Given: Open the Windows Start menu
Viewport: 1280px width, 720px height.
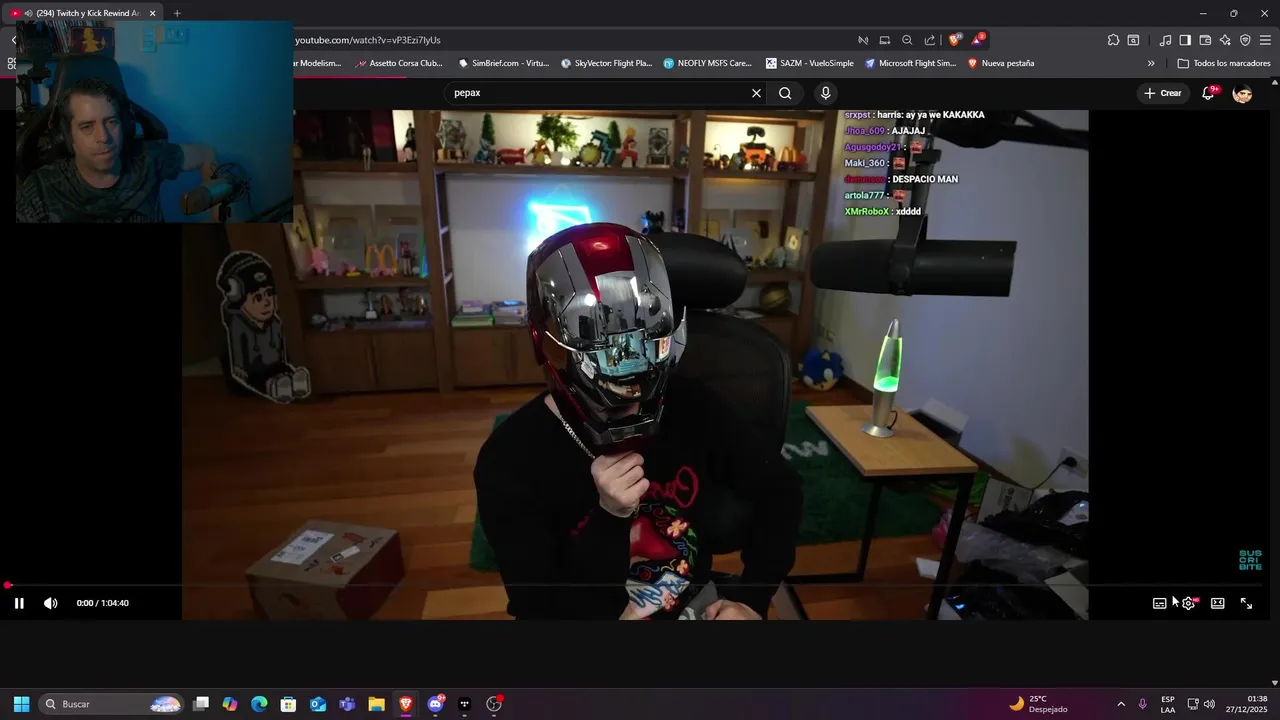Looking at the screenshot, I should 21,704.
